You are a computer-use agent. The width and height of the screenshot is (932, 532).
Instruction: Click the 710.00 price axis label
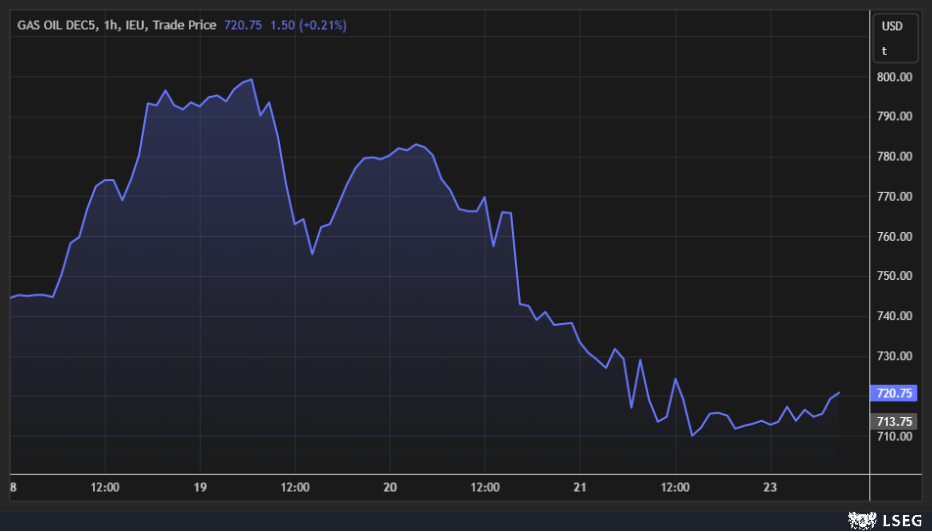893,437
